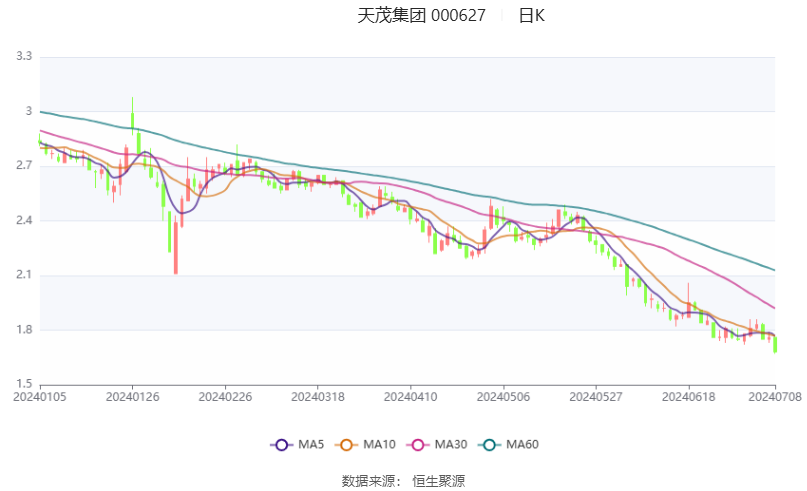Toggle the MA30 legend series
This screenshot has width=807, height=491.
[x=436, y=445]
